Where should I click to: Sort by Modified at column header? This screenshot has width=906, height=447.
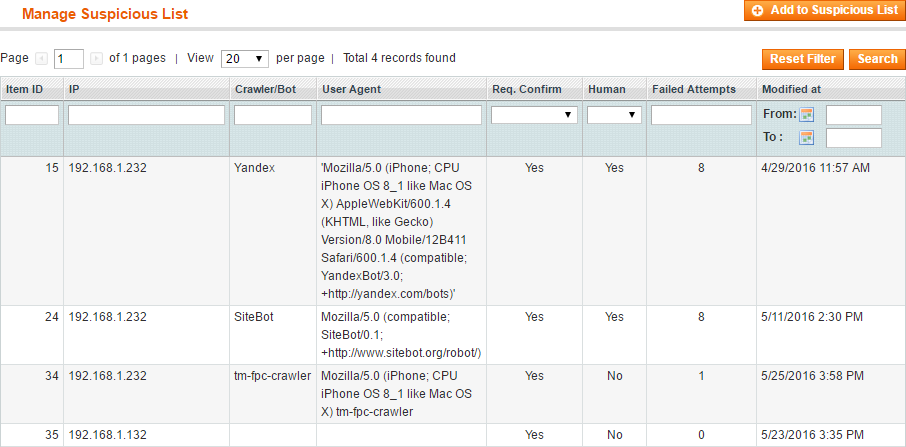click(x=791, y=90)
